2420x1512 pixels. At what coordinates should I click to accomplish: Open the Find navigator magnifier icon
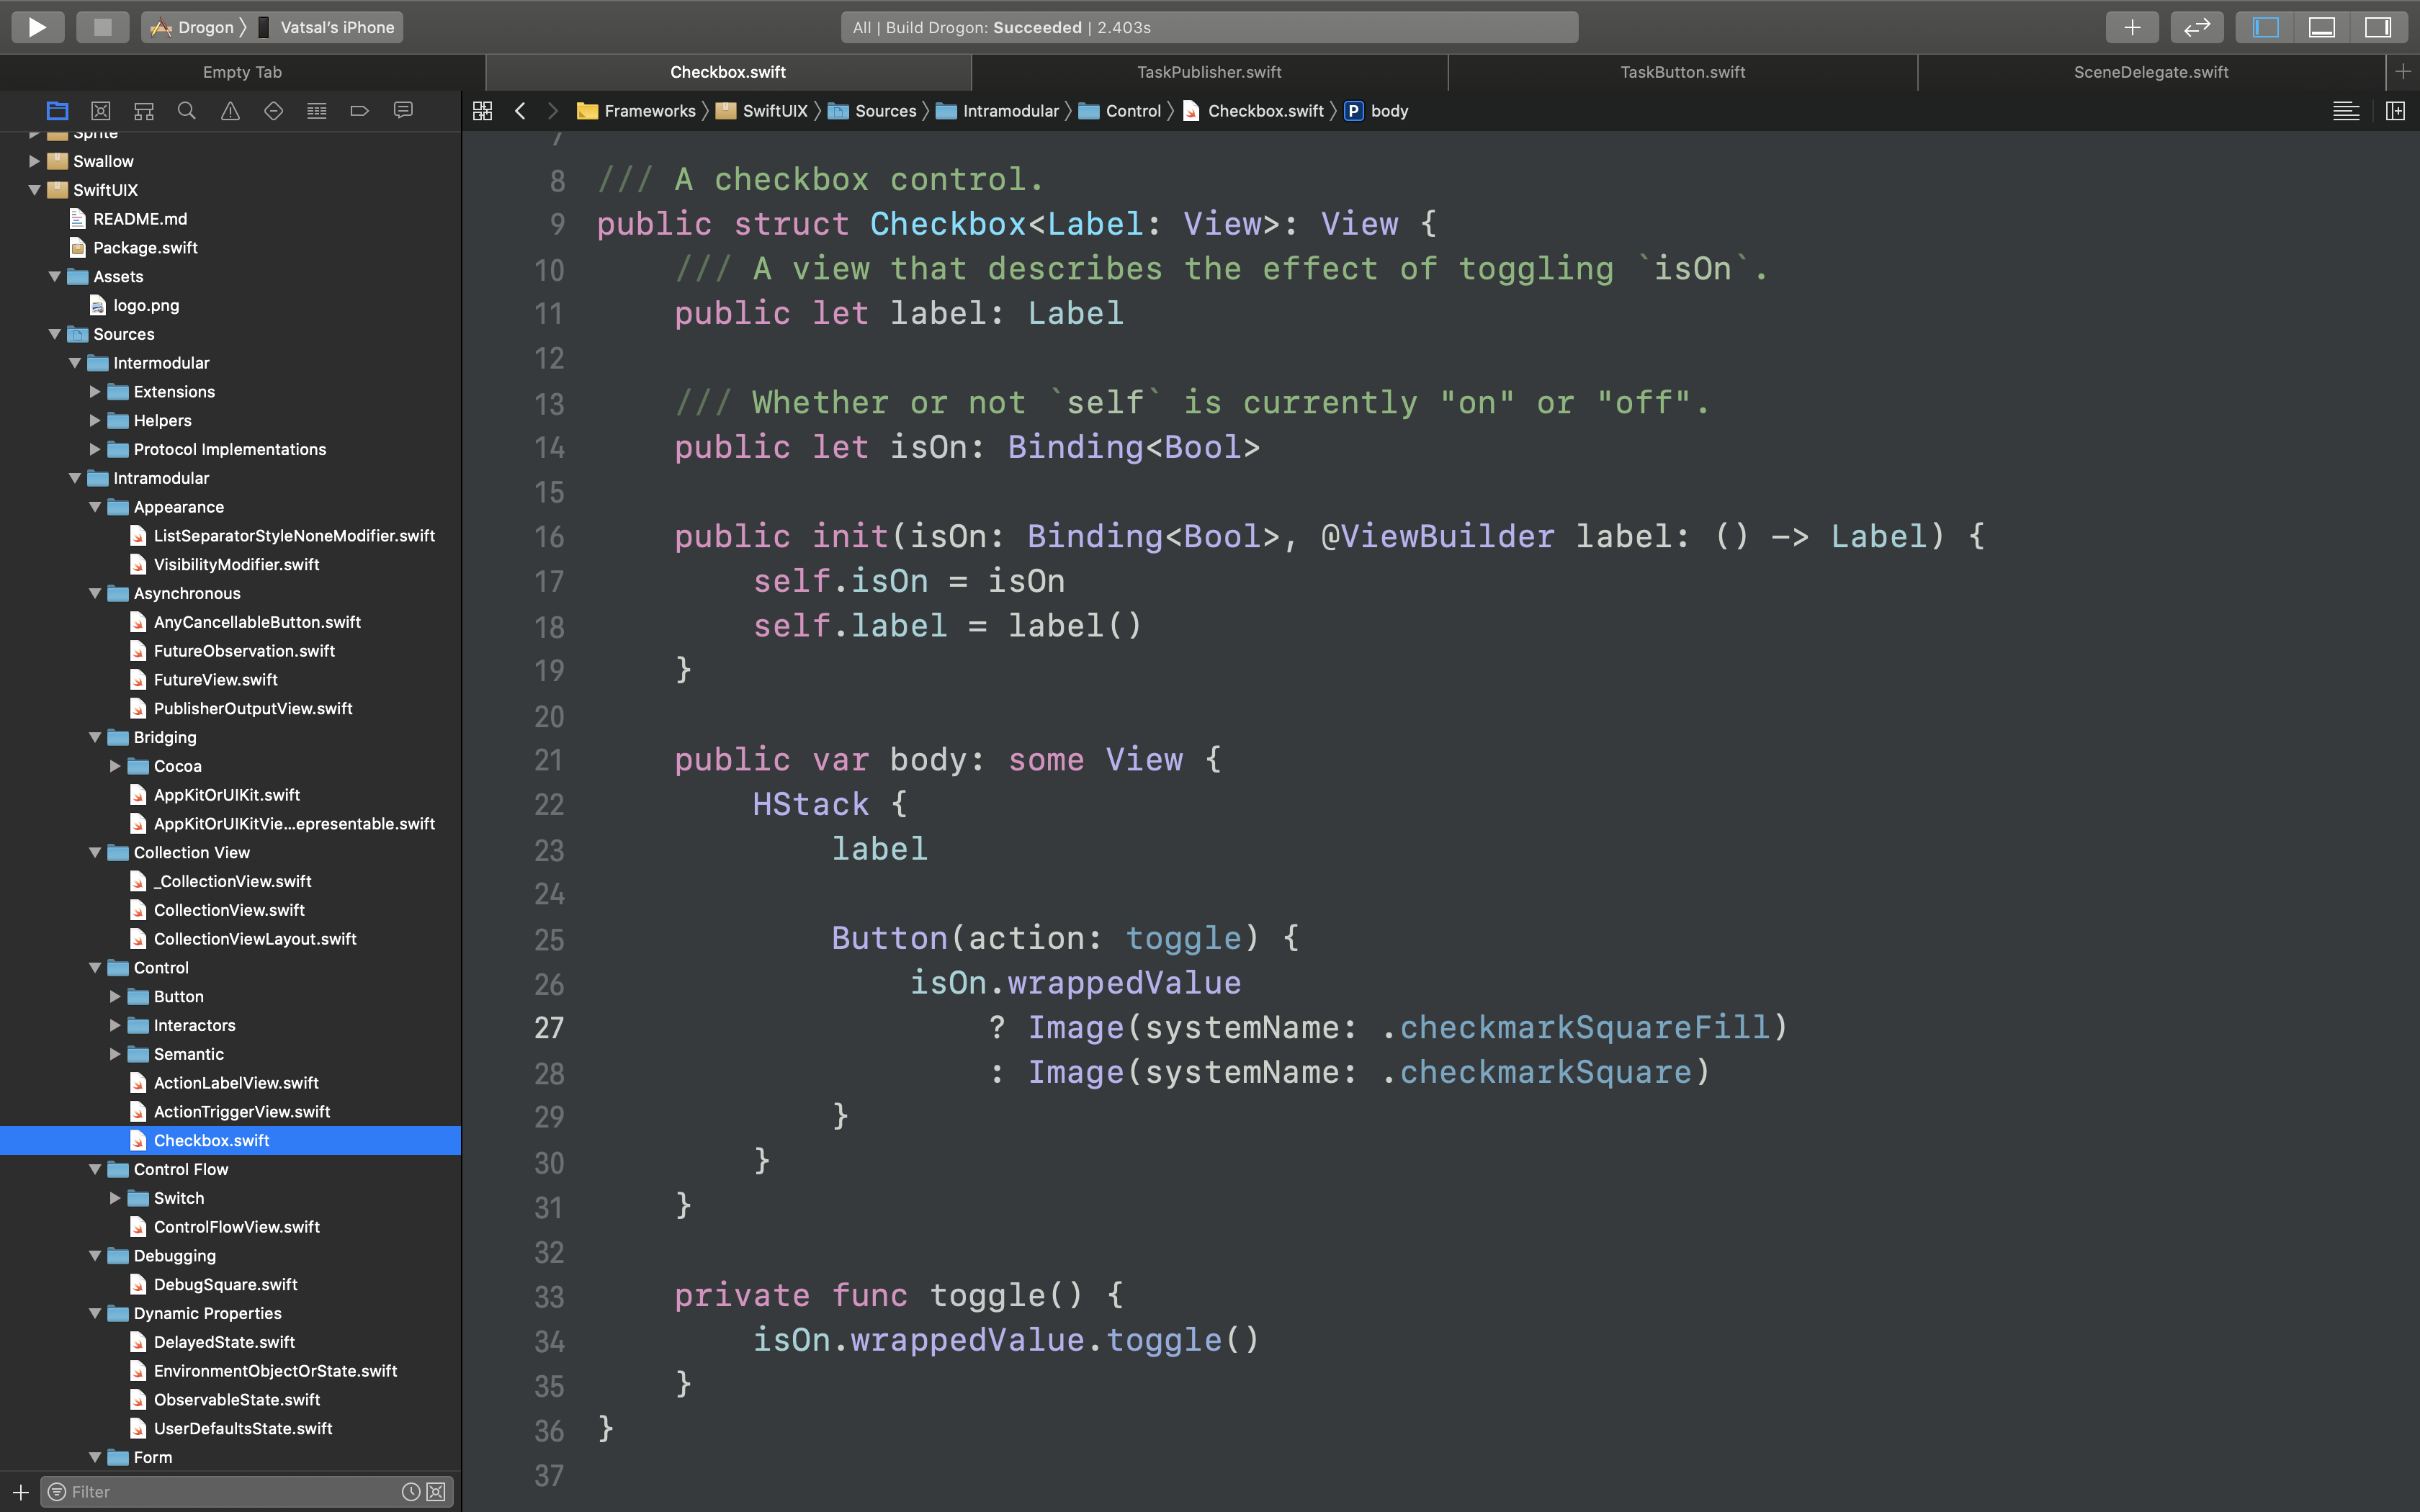click(x=186, y=111)
